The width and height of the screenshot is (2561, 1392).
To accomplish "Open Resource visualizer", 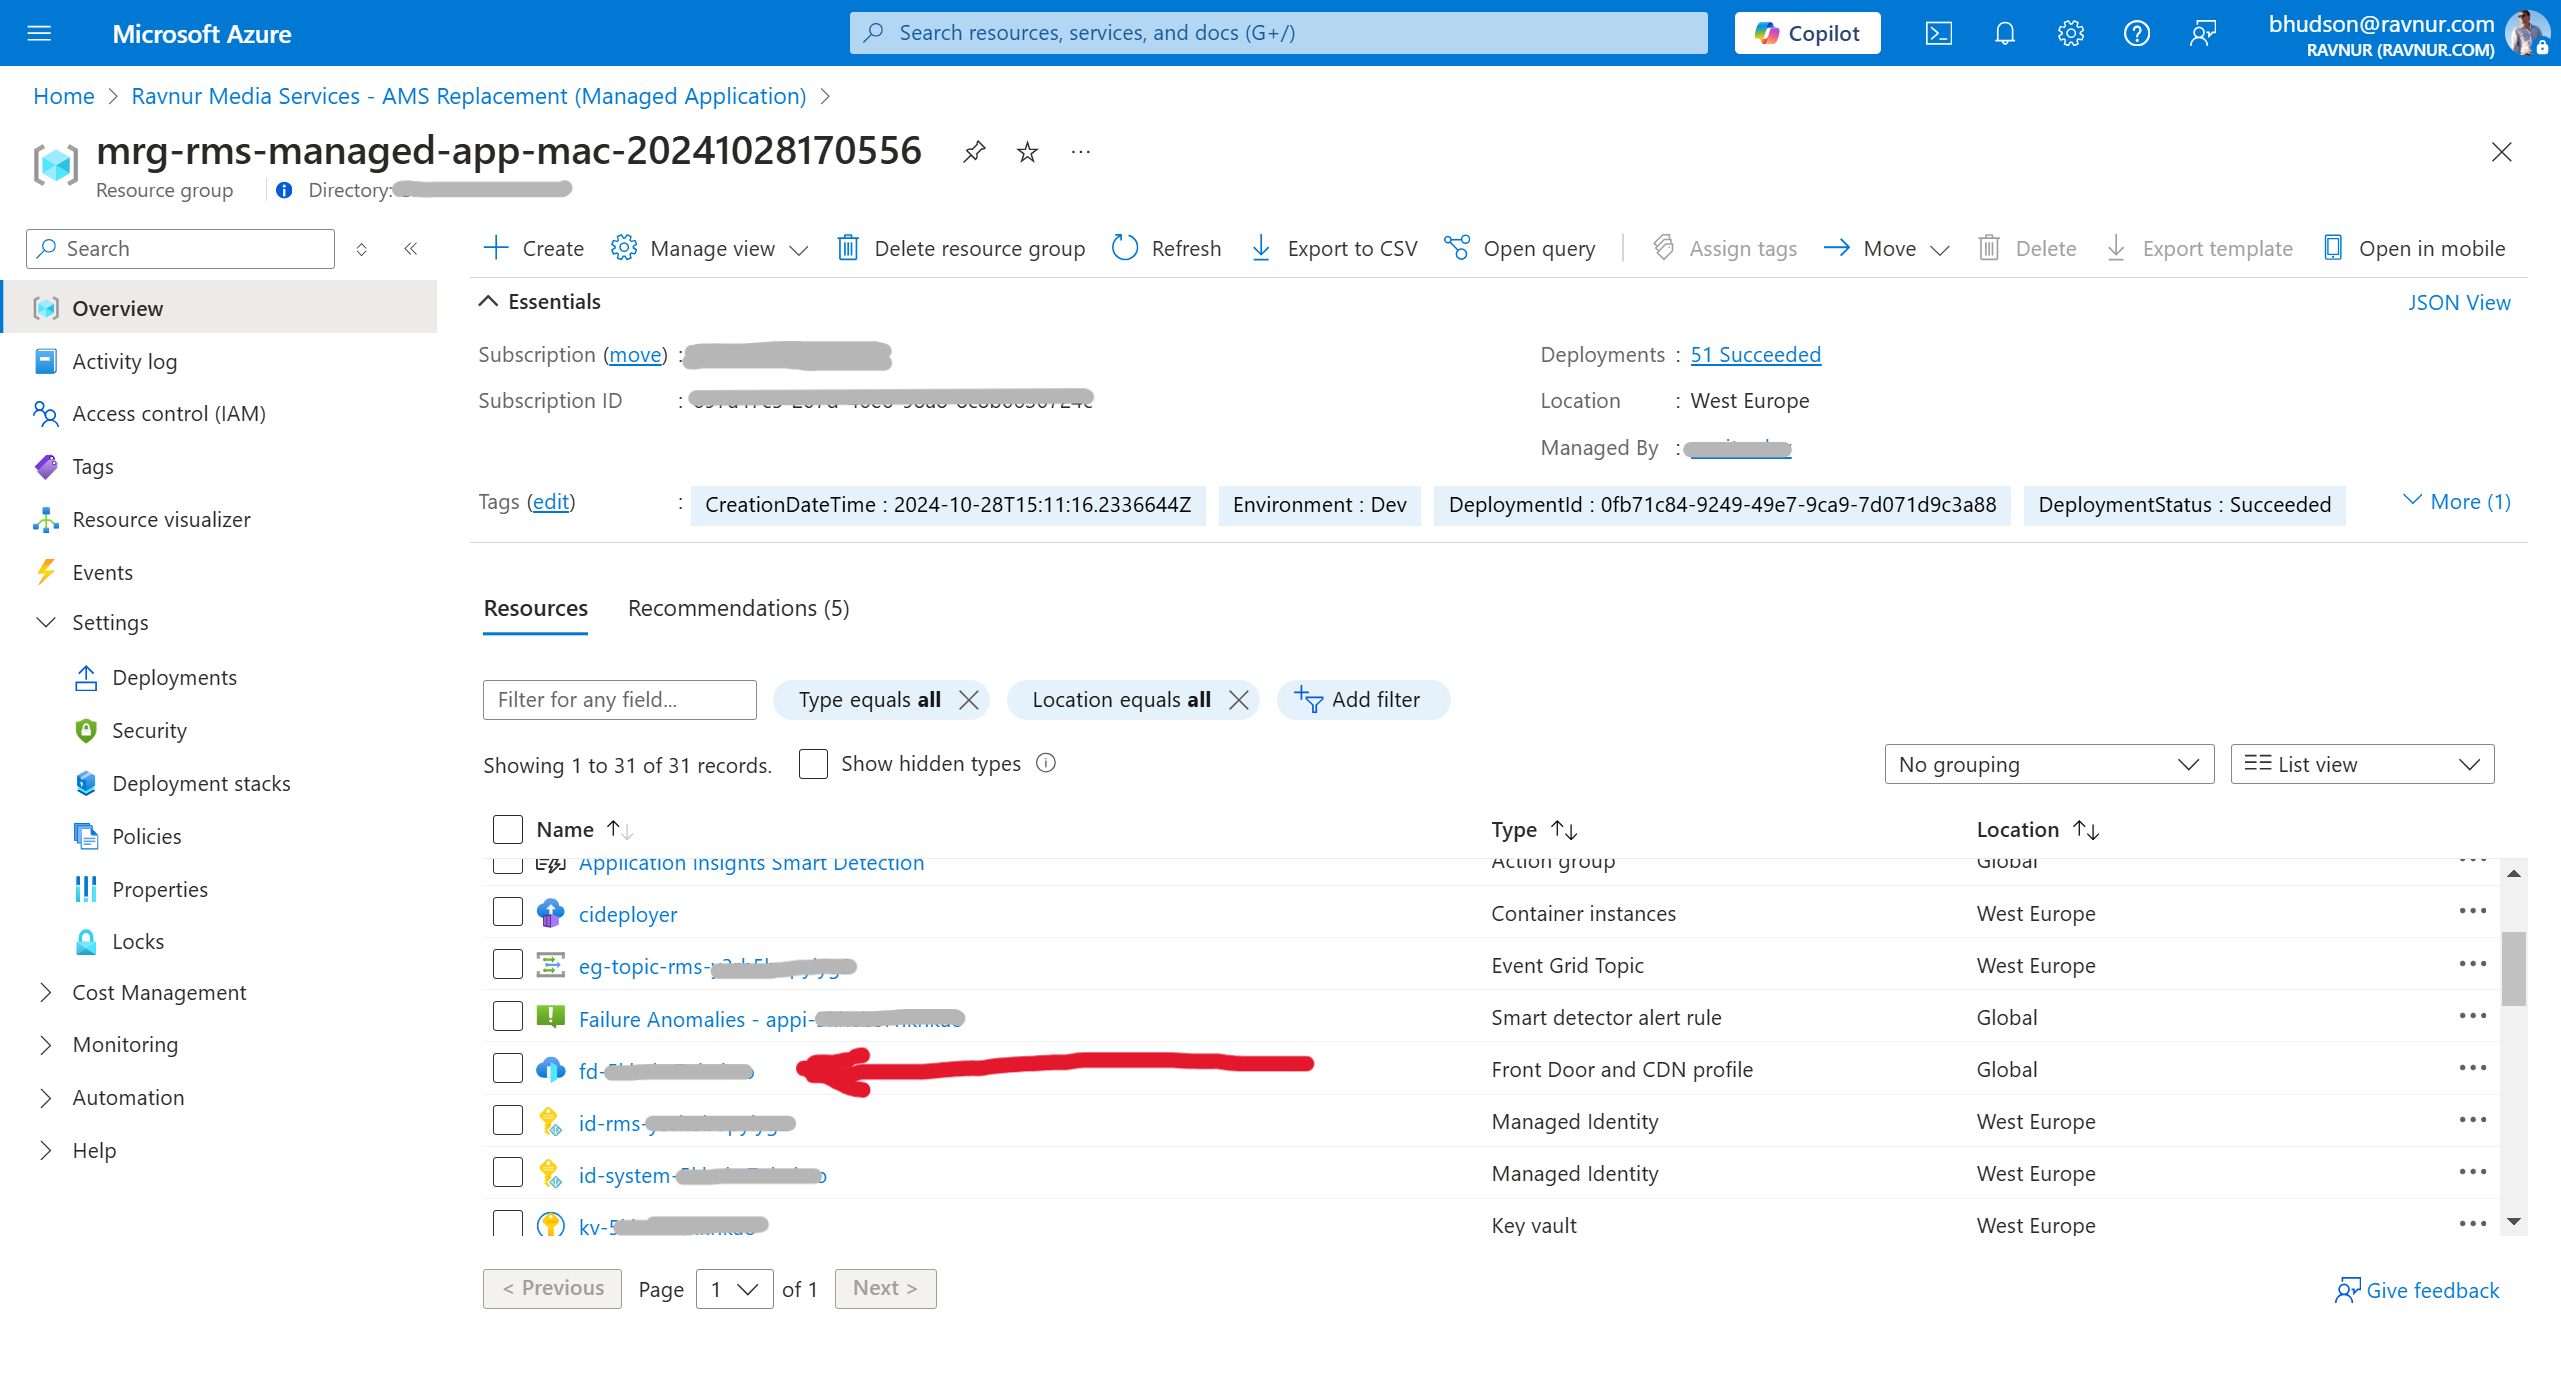I will click(161, 520).
